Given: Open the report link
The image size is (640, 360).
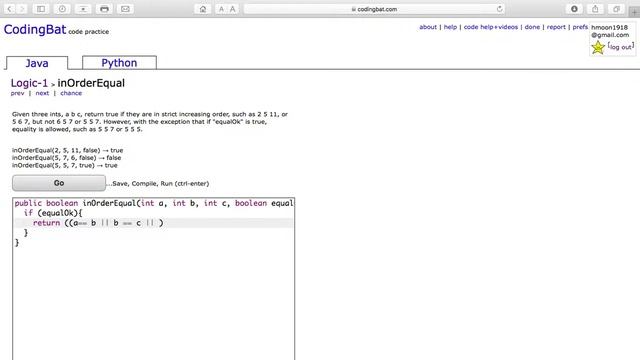Looking at the screenshot, I should (x=556, y=27).
